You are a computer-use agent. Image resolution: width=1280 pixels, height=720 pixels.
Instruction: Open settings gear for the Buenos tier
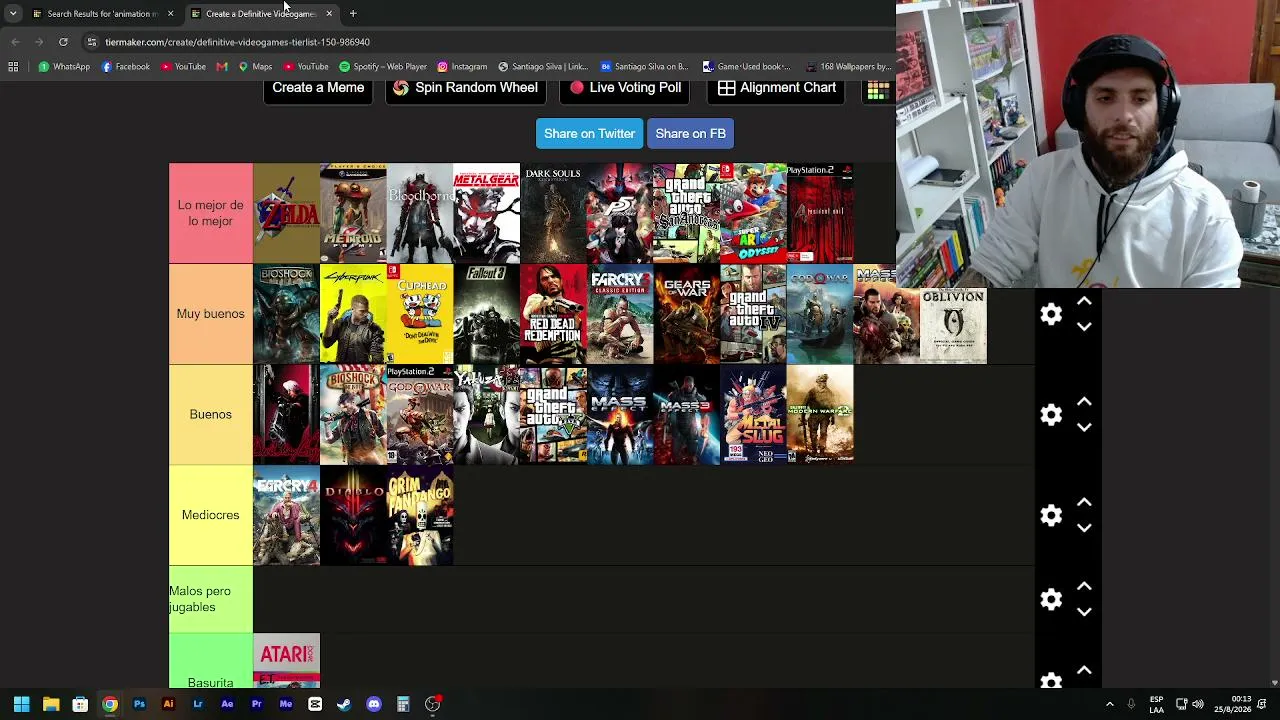click(x=1050, y=415)
